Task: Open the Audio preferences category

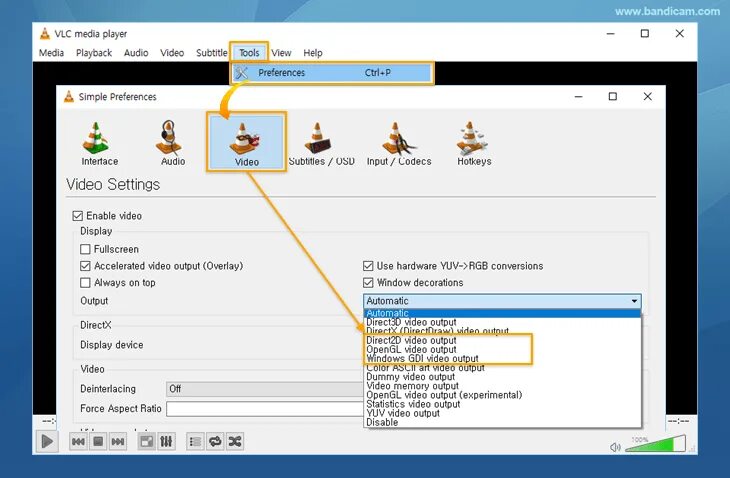Action: [172, 144]
